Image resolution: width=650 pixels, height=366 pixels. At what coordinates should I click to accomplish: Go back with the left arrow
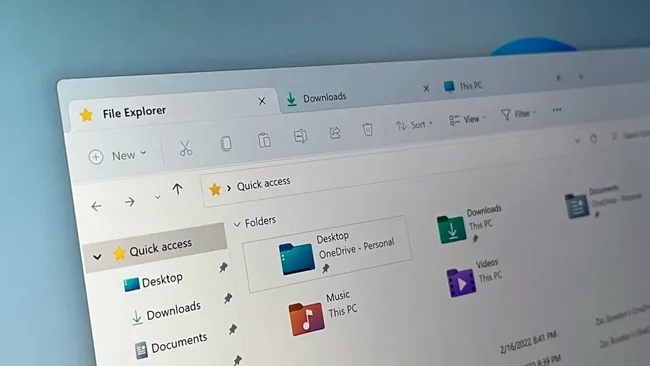96,206
